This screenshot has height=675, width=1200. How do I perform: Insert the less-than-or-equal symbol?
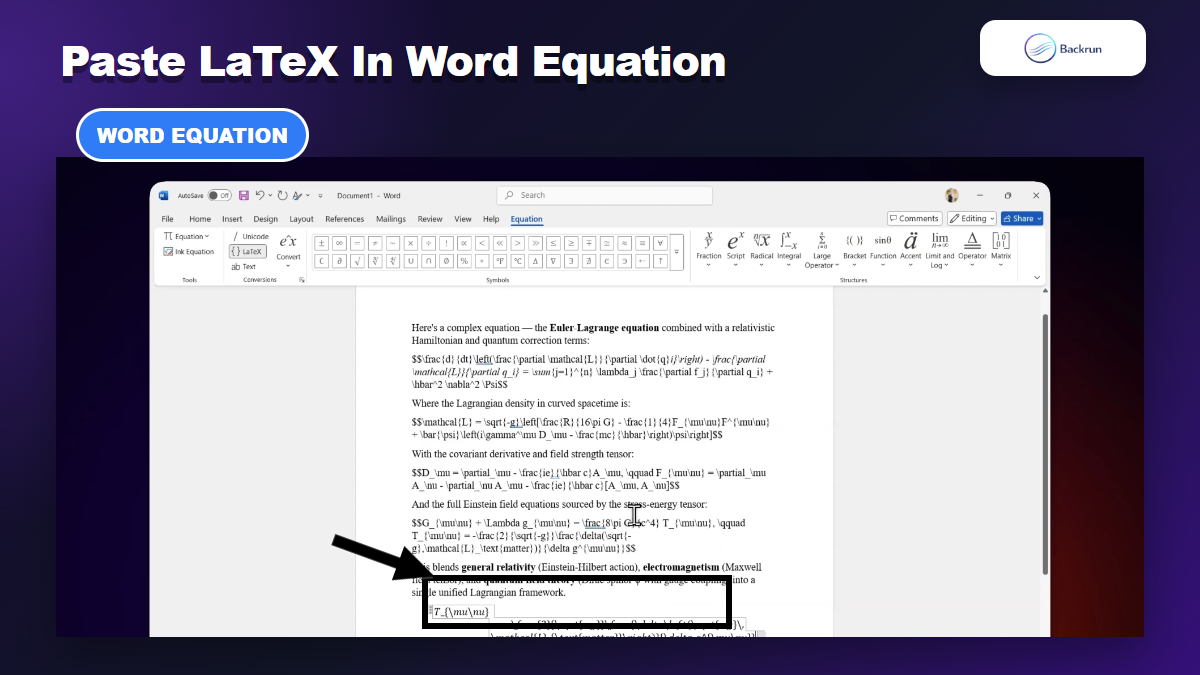pos(553,243)
